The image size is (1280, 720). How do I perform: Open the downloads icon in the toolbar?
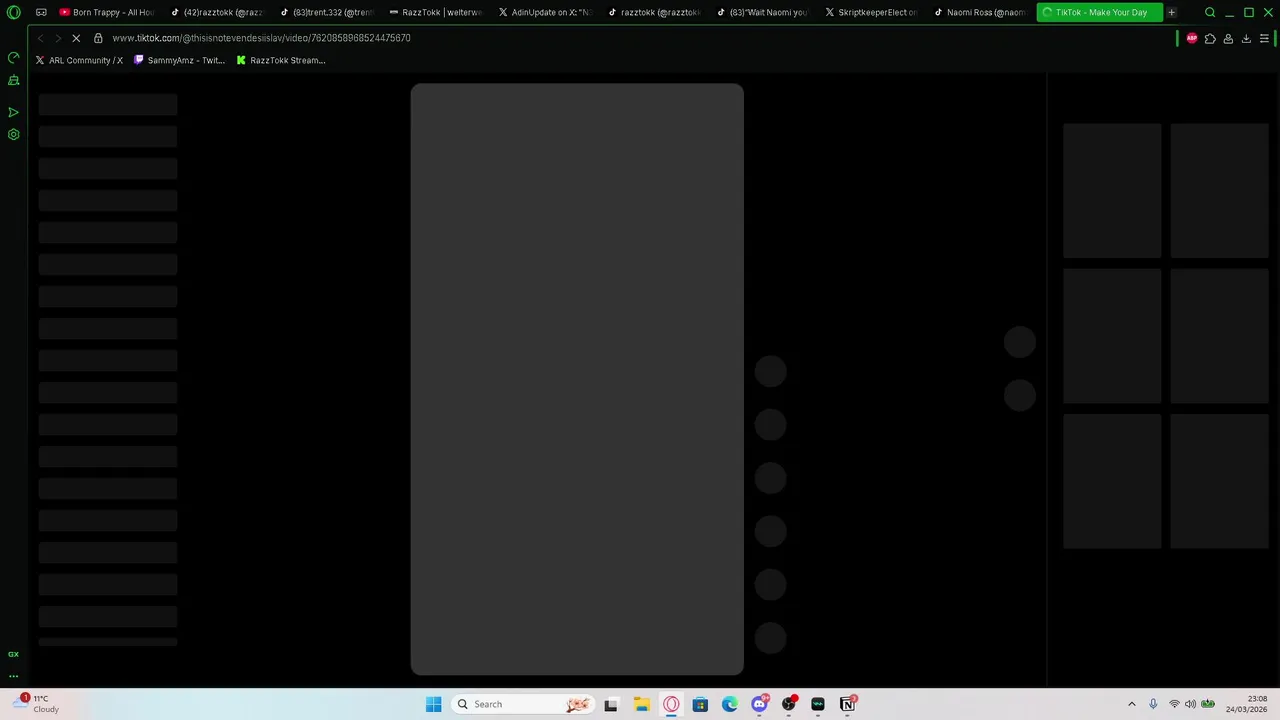click(x=1246, y=38)
